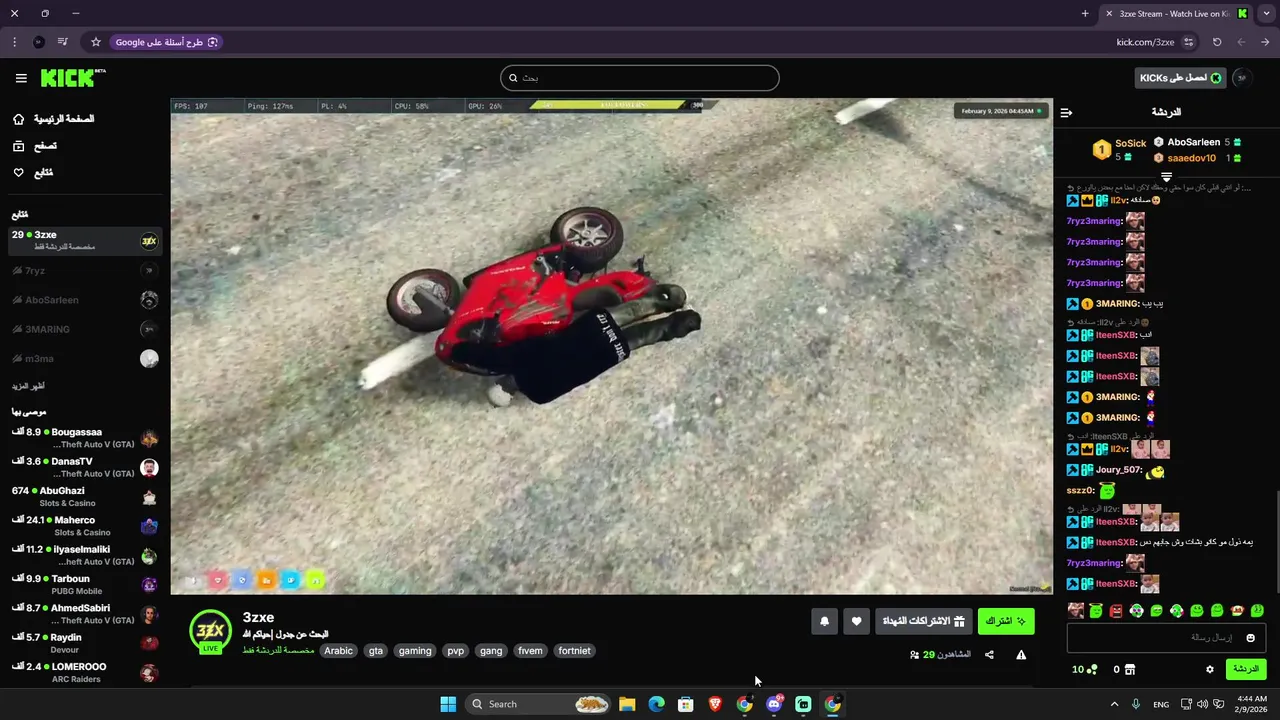Open new browser tab with plus
The image size is (1280, 720).
coord(1085,14)
